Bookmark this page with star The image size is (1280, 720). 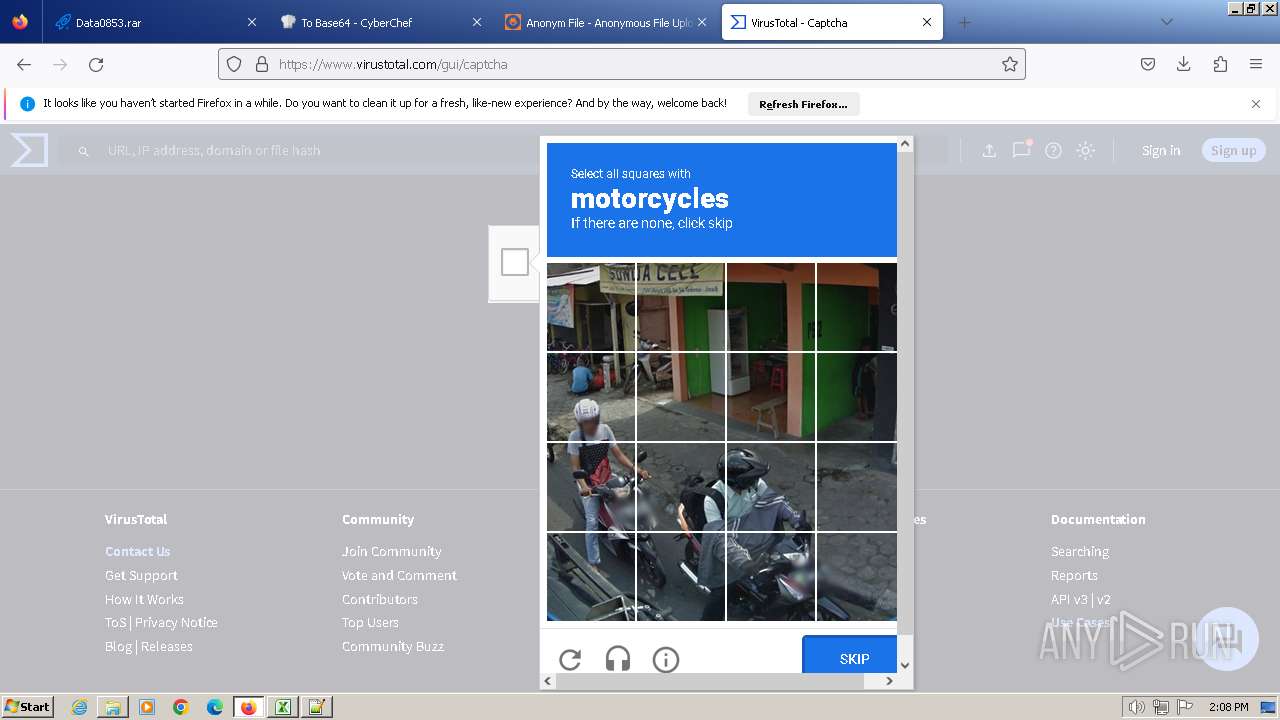point(1010,64)
